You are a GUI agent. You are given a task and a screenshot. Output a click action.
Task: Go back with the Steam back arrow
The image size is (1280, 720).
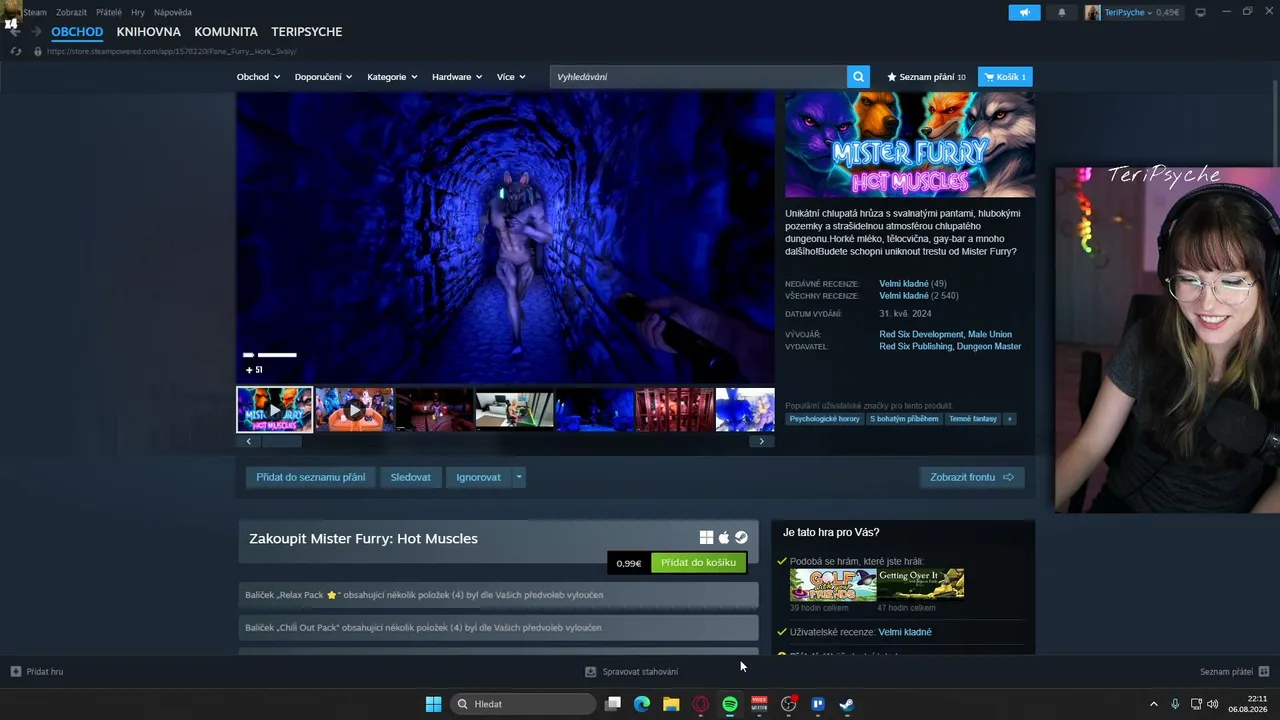pyautogui.click(x=14, y=32)
